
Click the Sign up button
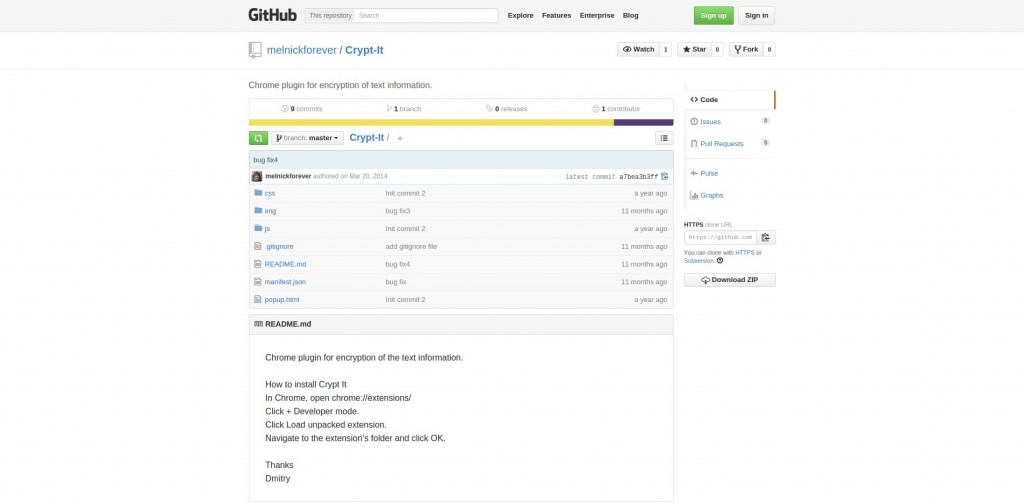click(713, 16)
